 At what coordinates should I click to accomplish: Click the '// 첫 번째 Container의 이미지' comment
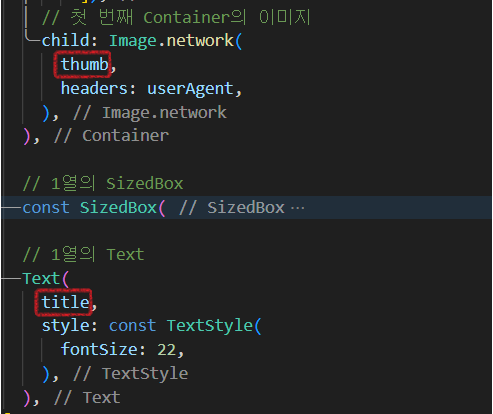click(176, 17)
